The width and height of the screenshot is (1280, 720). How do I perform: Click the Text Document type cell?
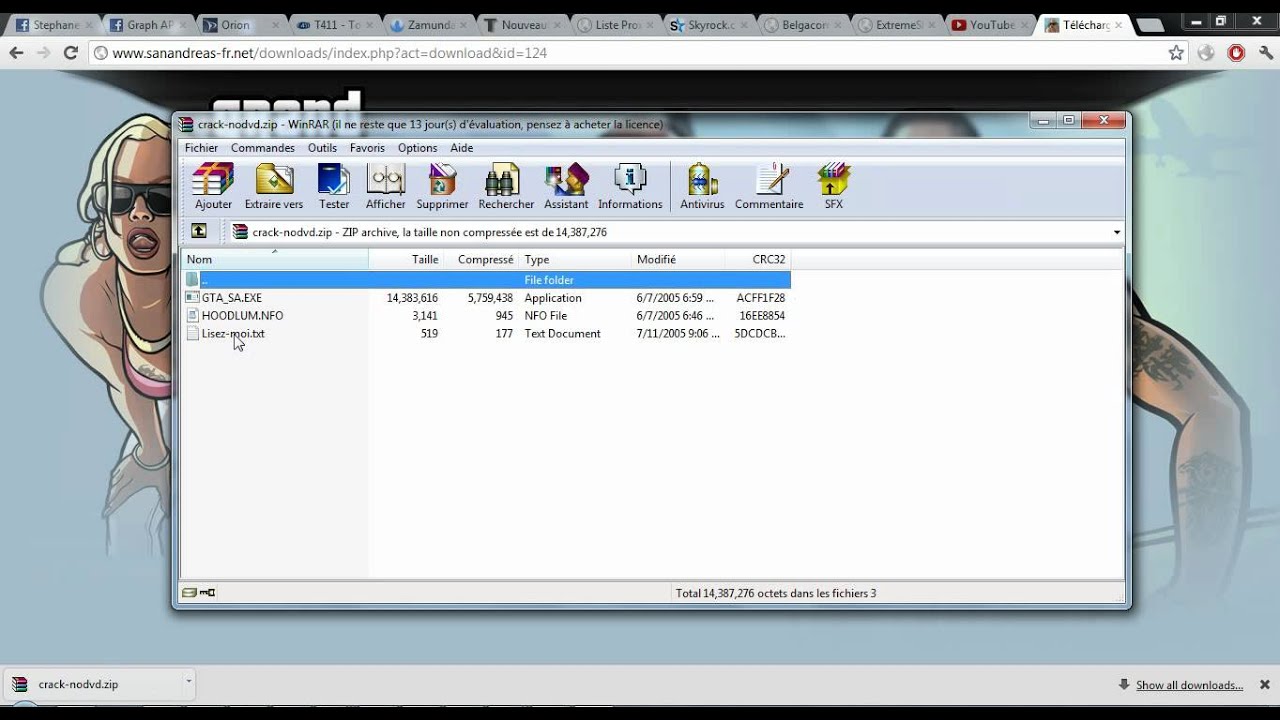pos(562,334)
